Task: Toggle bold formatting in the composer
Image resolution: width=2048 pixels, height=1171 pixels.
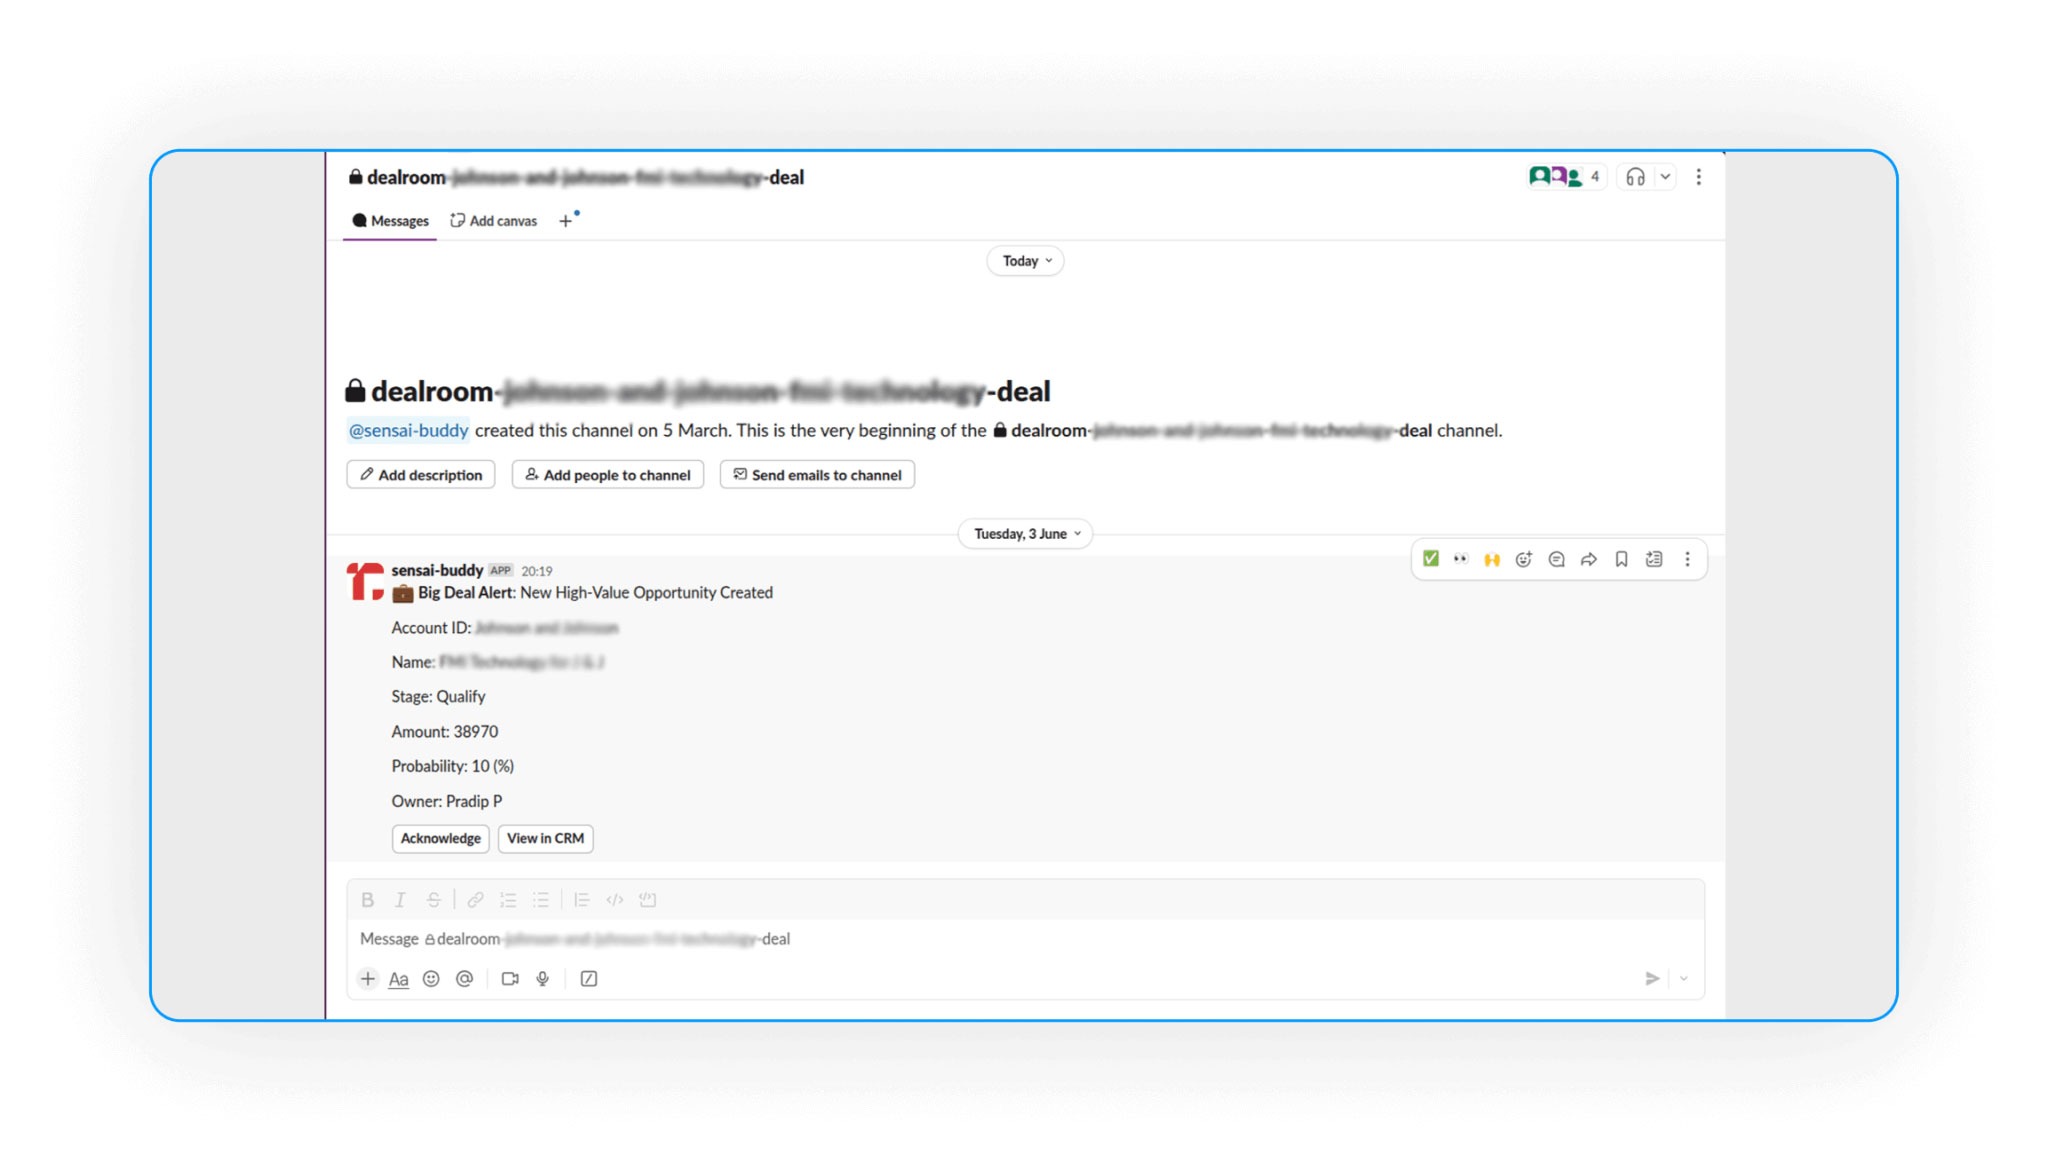Action: (367, 900)
